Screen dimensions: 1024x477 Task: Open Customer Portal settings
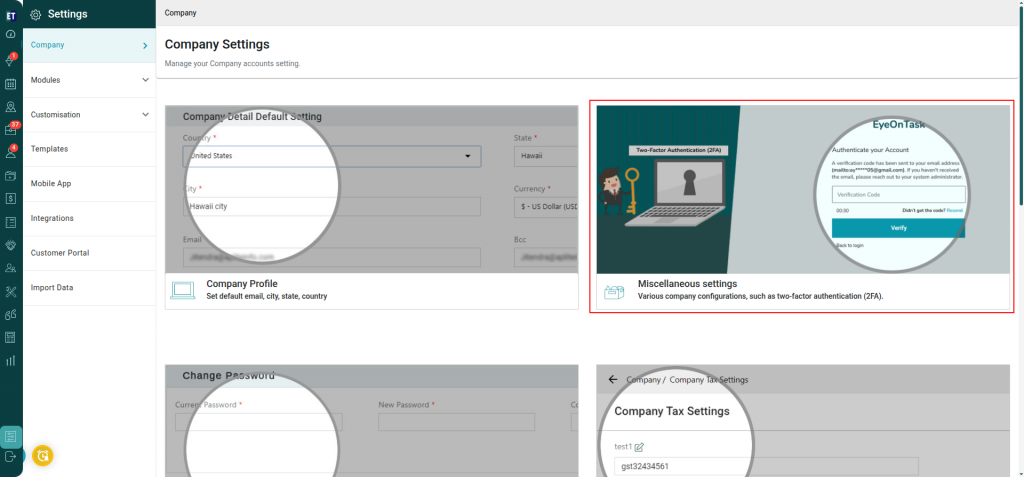pyautogui.click(x=89, y=253)
